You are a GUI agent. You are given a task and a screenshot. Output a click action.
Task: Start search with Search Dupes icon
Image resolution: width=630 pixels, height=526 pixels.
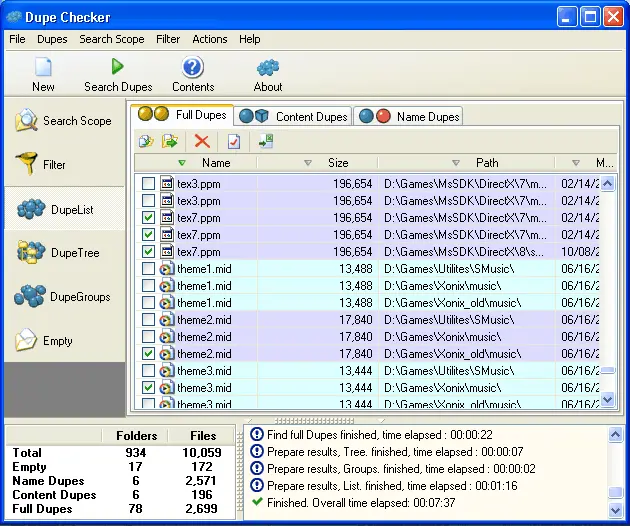coord(118,68)
